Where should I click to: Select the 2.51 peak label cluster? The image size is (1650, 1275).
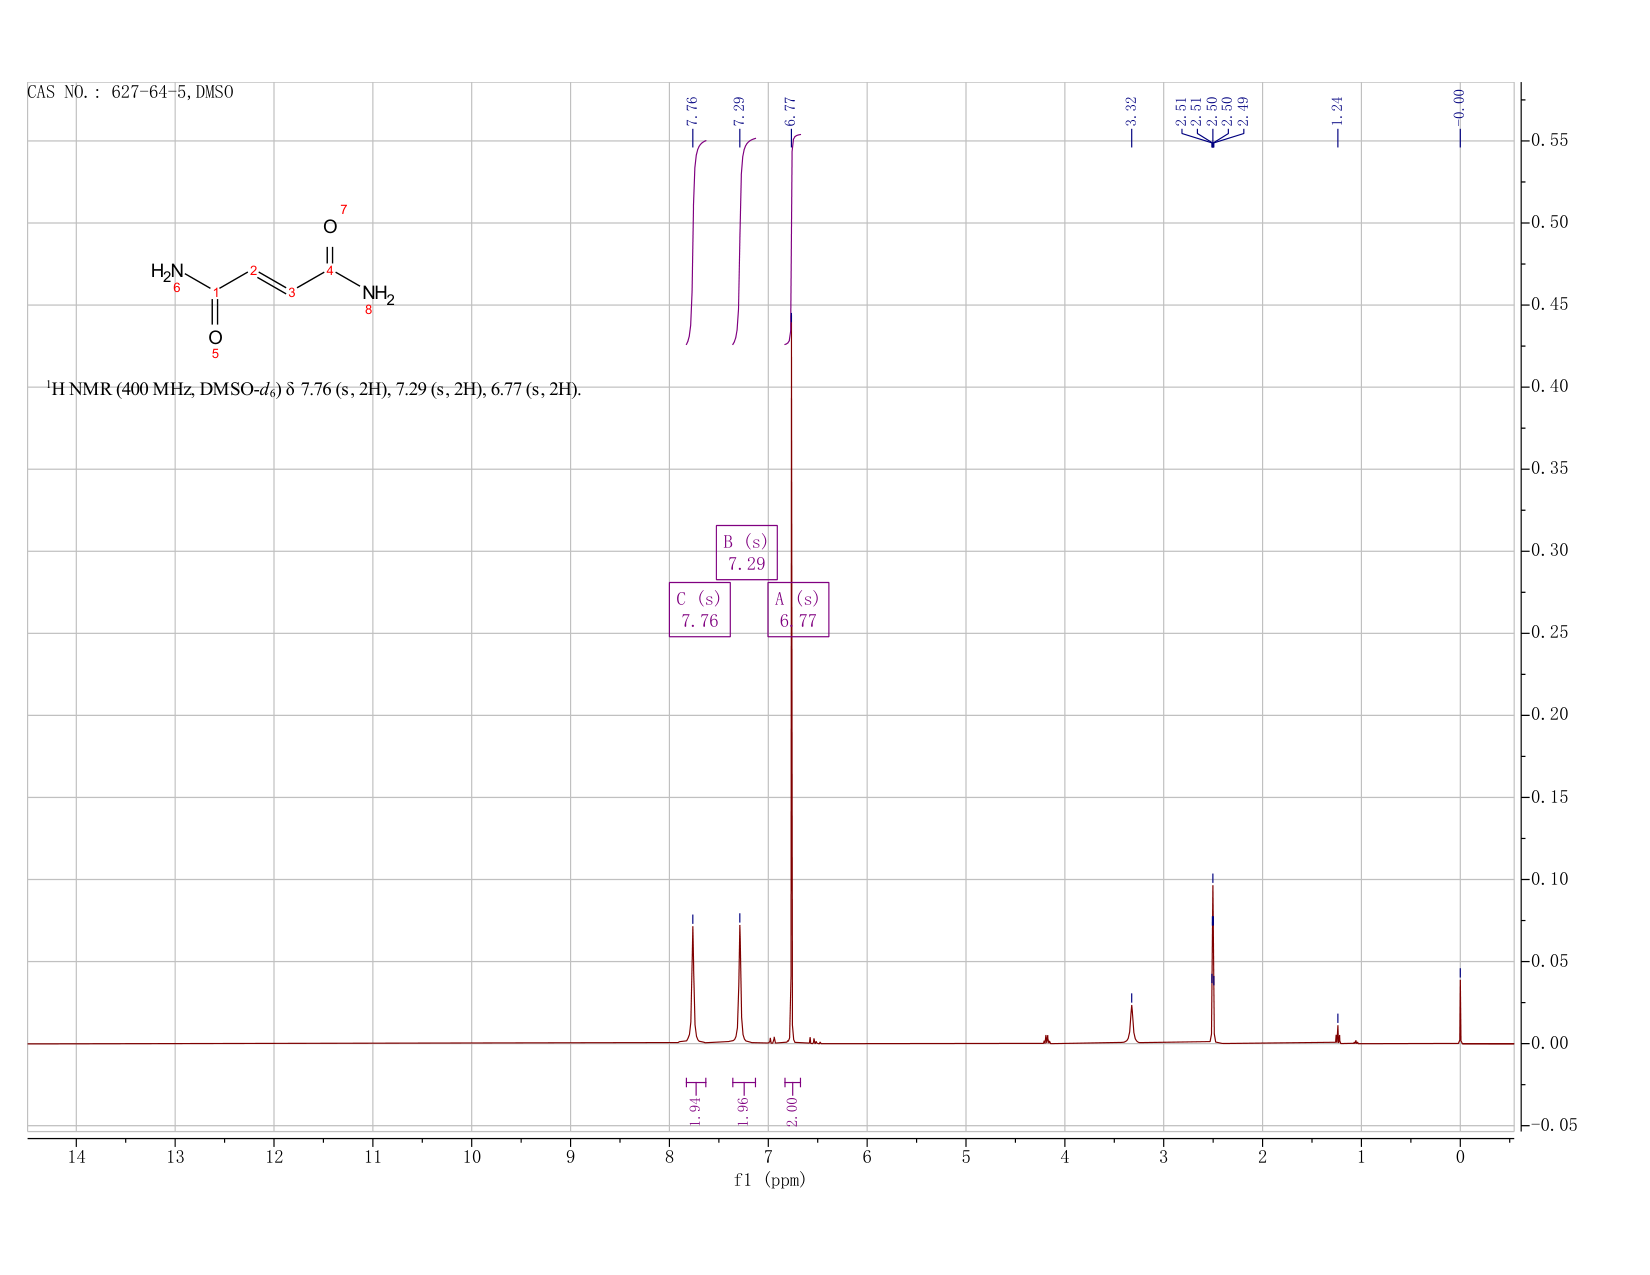1212,112
